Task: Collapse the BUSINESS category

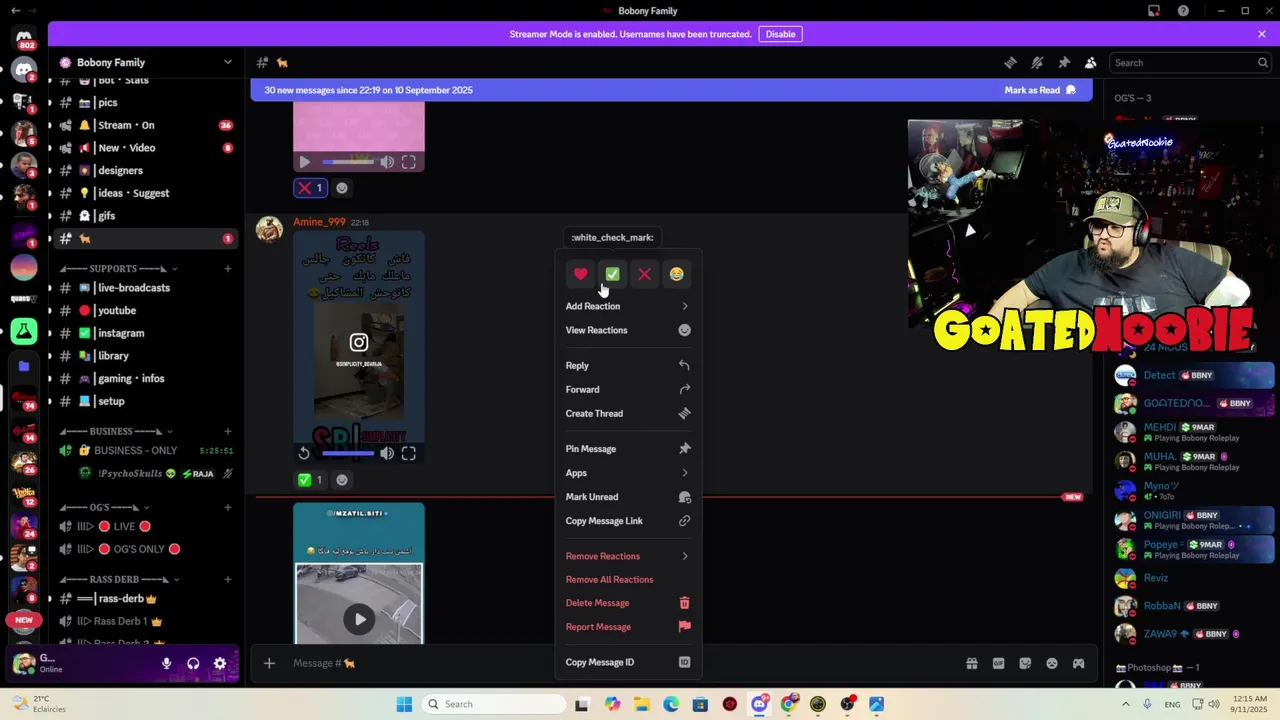Action: [116, 431]
